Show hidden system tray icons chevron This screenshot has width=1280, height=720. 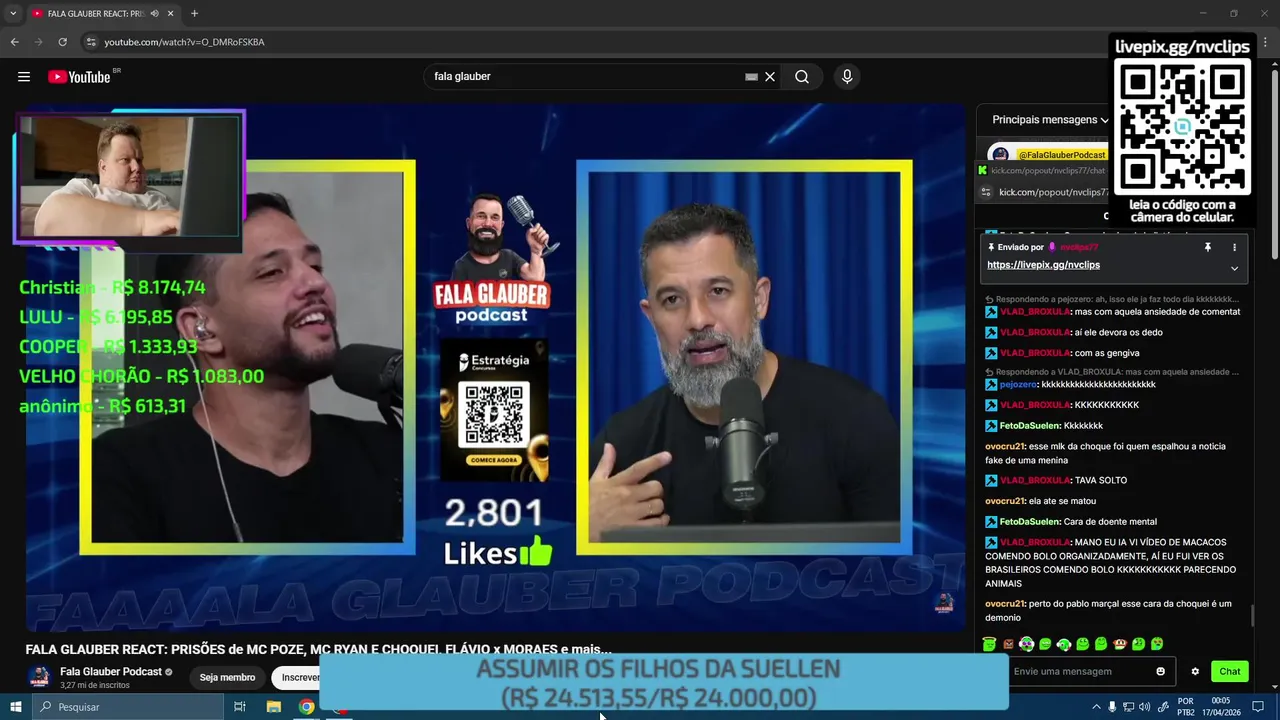[1096, 707]
